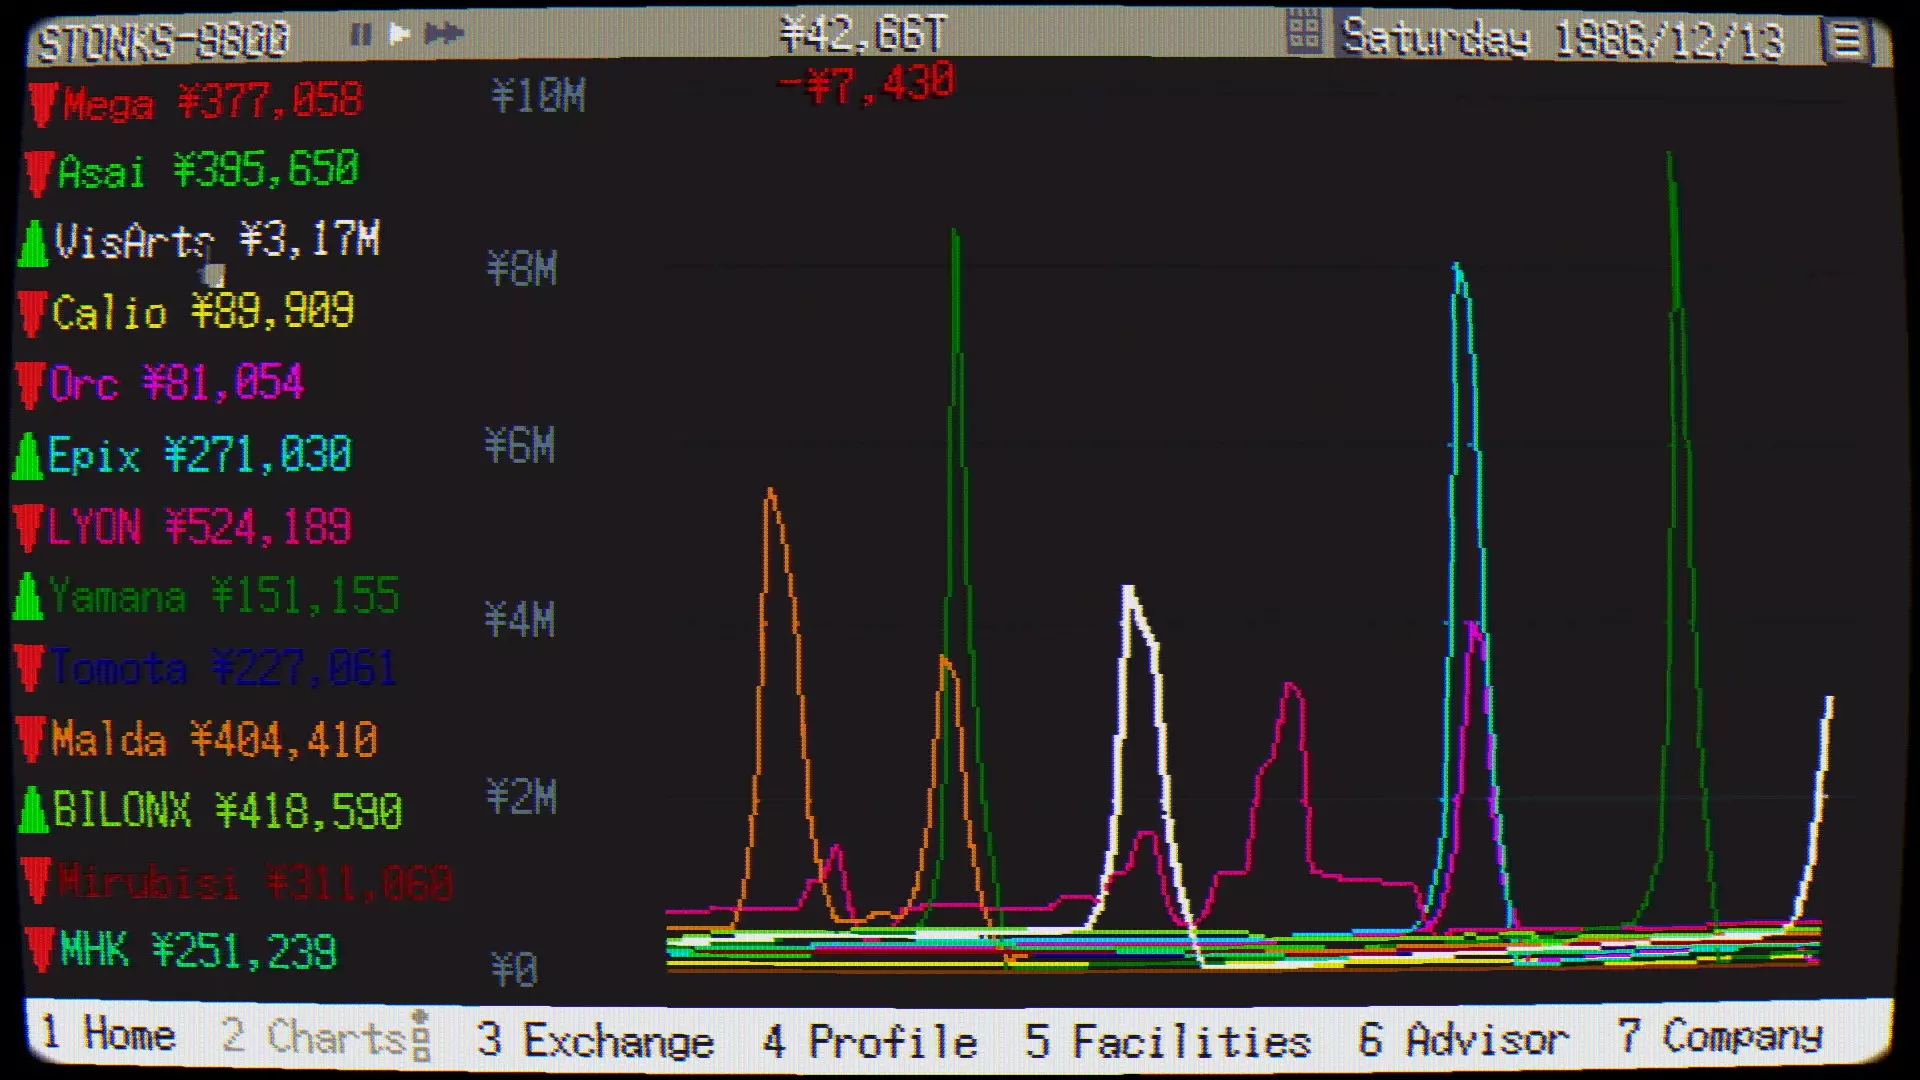Open the 5 Facilities tab
Image resolution: width=1920 pixels, height=1080 pixels.
(1167, 1041)
